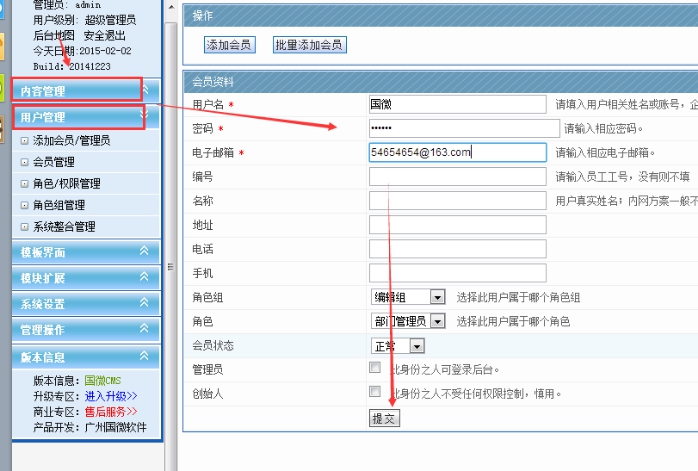Screen dimensions: 698x471
Task: Focus the 用户名 input field
Action: [x=457, y=103]
